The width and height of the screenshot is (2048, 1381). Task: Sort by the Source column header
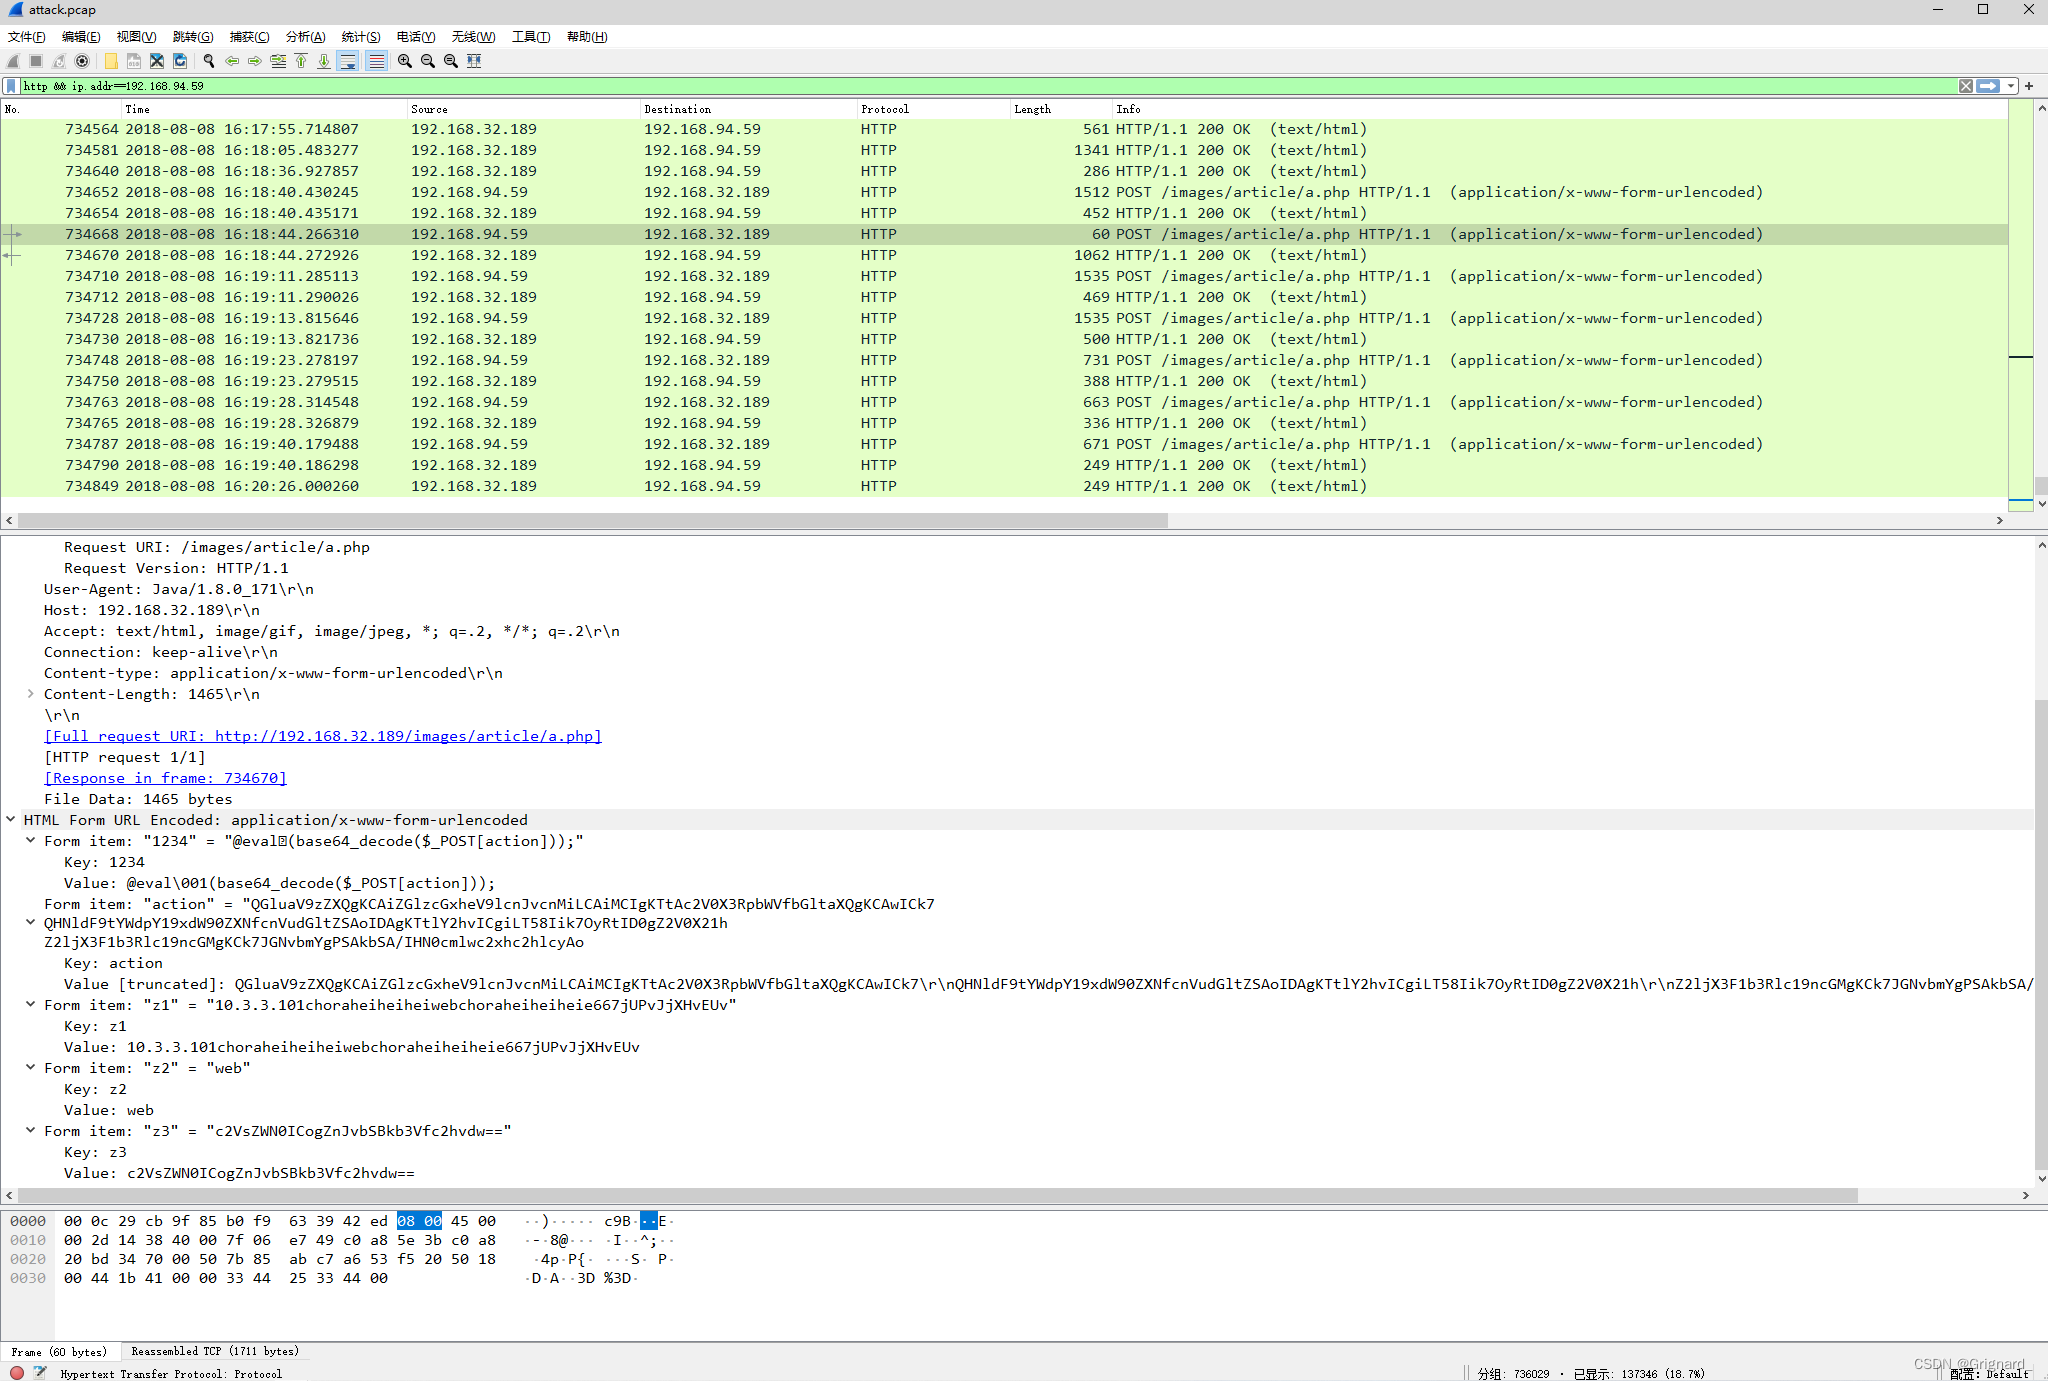point(523,109)
